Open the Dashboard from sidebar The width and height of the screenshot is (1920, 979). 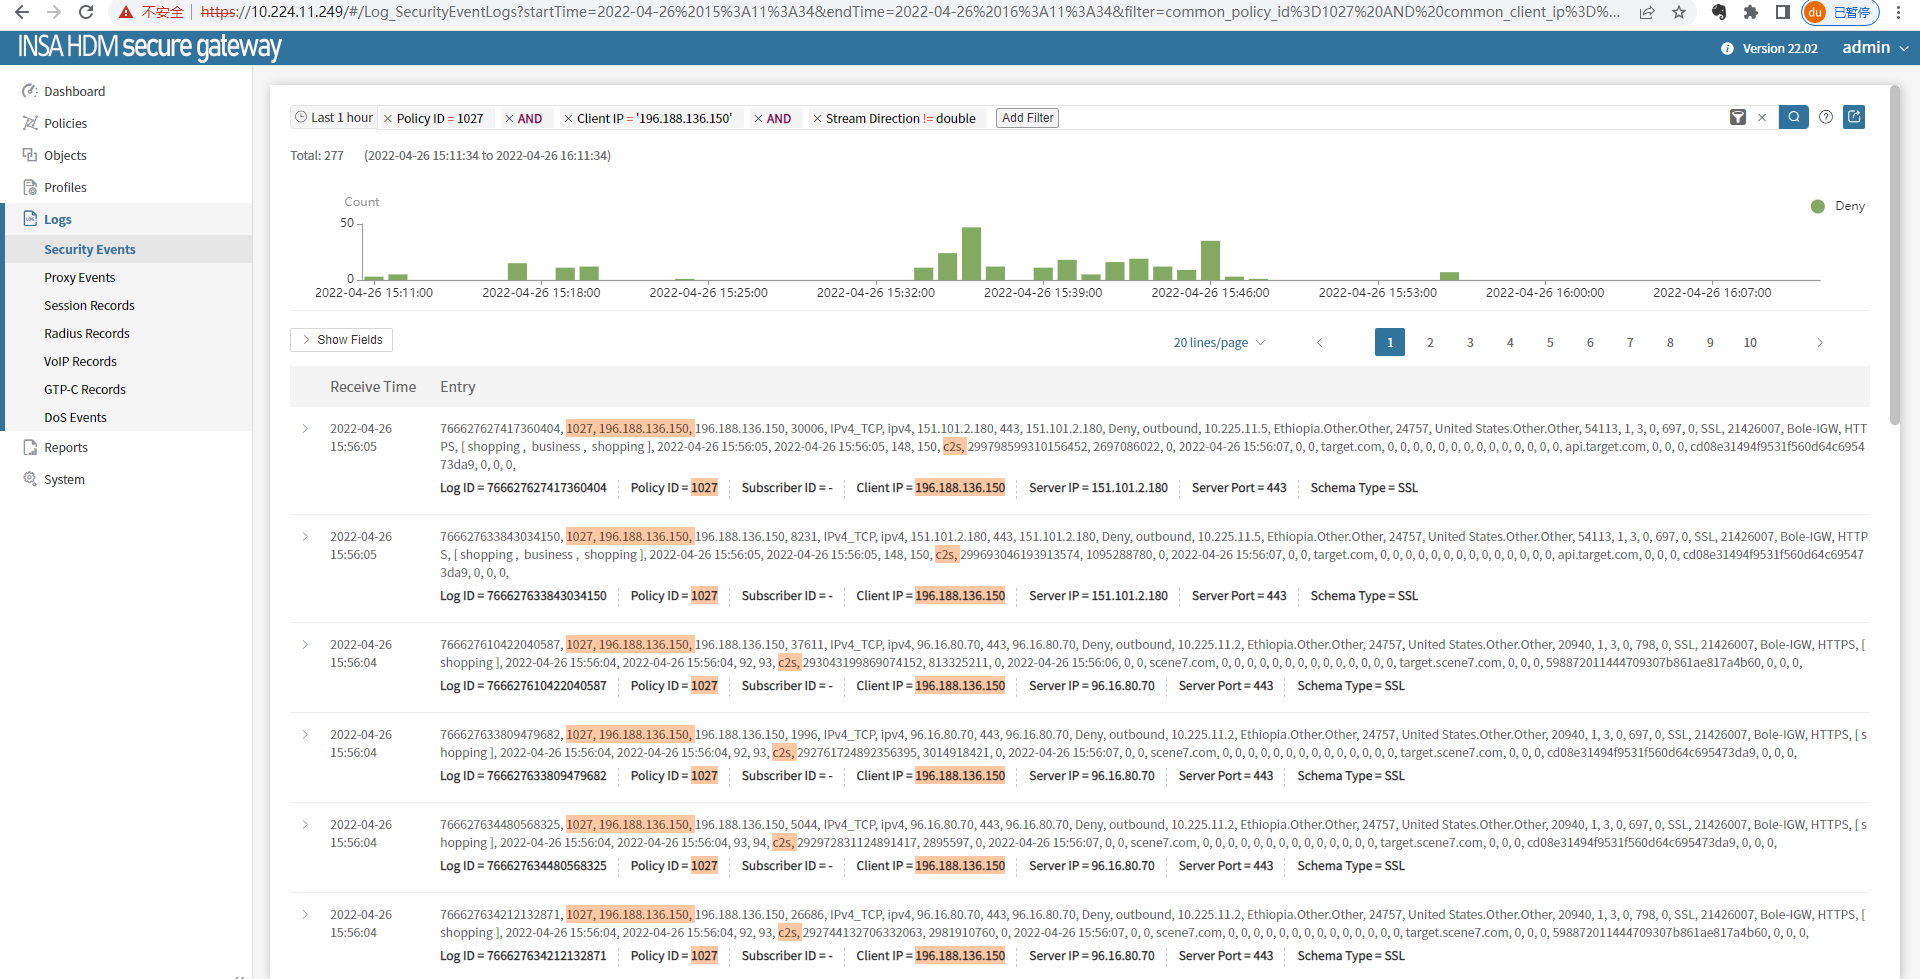[74, 92]
